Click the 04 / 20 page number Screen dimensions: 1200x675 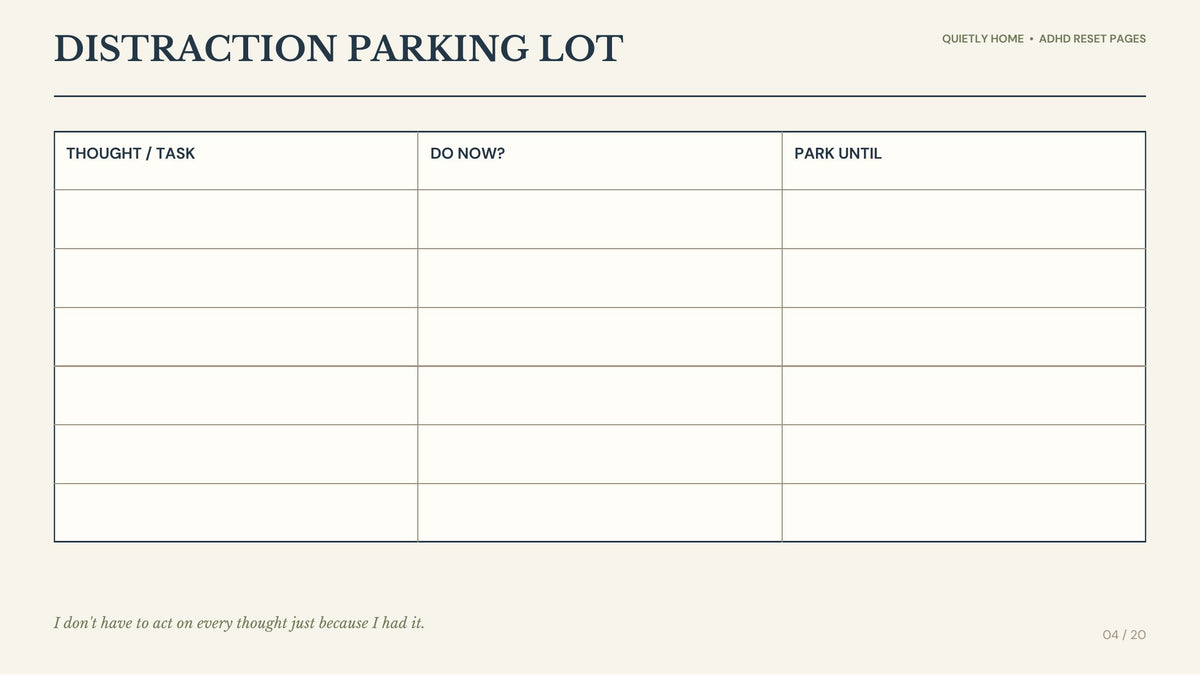[x=1124, y=635]
